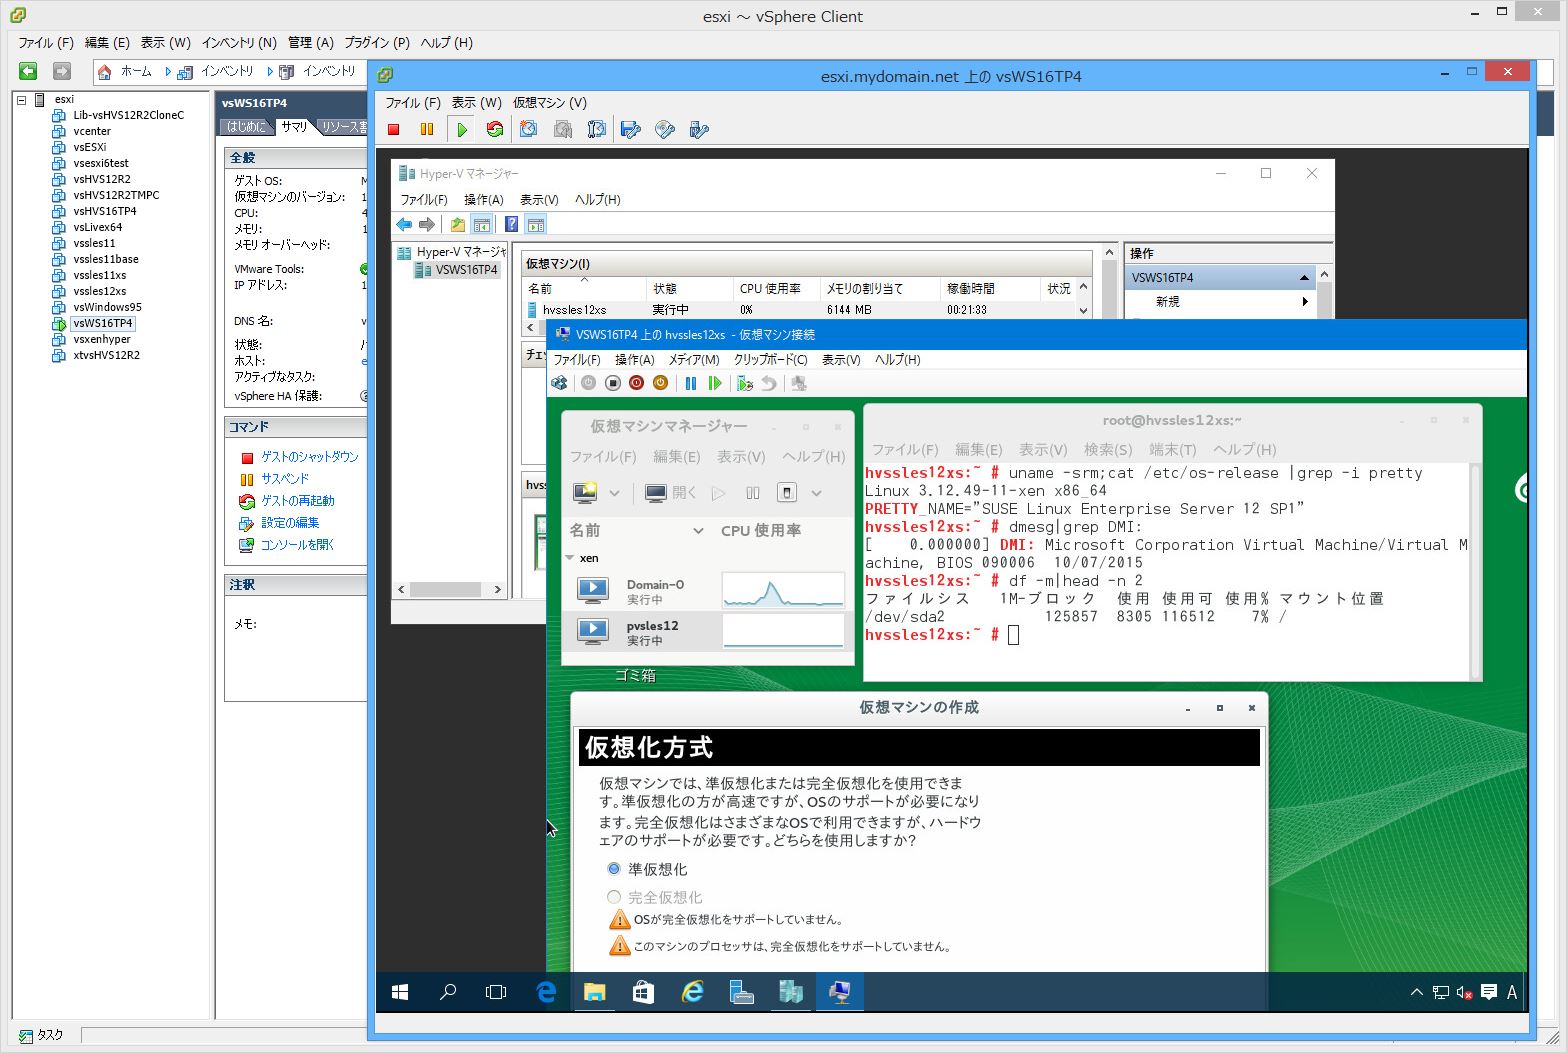Click pause icon in virt-manager toolbar
The height and width of the screenshot is (1053, 1567).
coord(753,493)
